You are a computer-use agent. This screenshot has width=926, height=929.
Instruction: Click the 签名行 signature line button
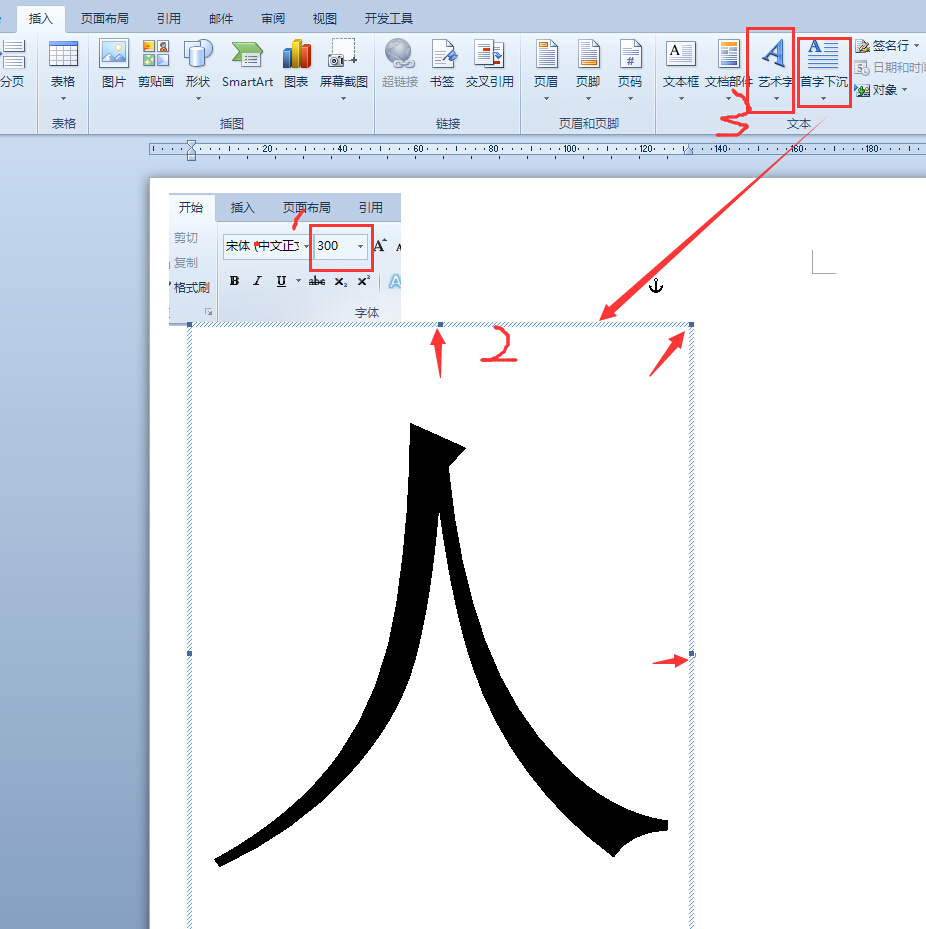(887, 46)
